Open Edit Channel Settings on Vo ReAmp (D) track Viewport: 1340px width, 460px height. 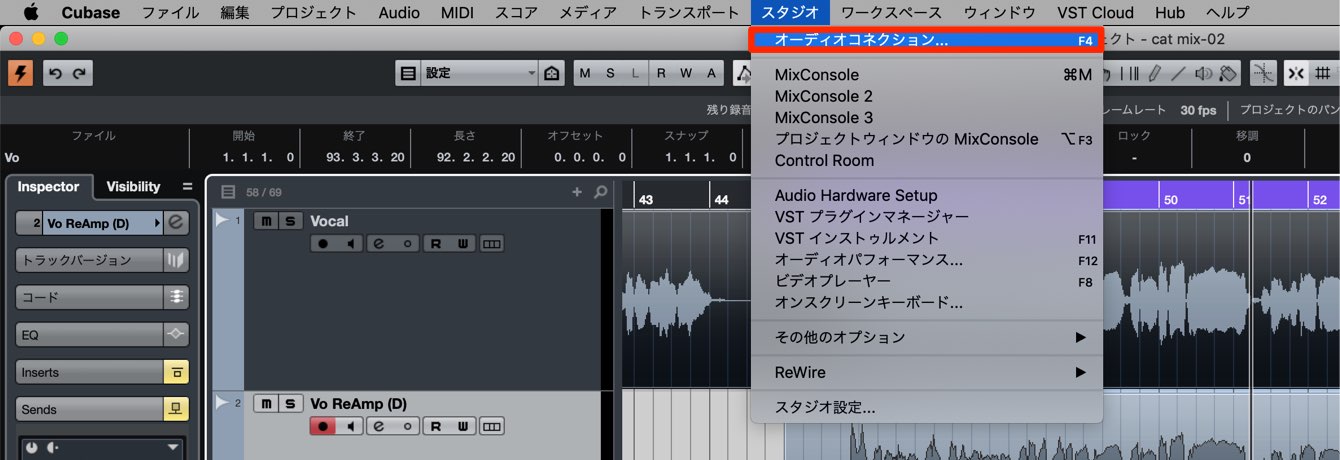[x=379, y=426]
